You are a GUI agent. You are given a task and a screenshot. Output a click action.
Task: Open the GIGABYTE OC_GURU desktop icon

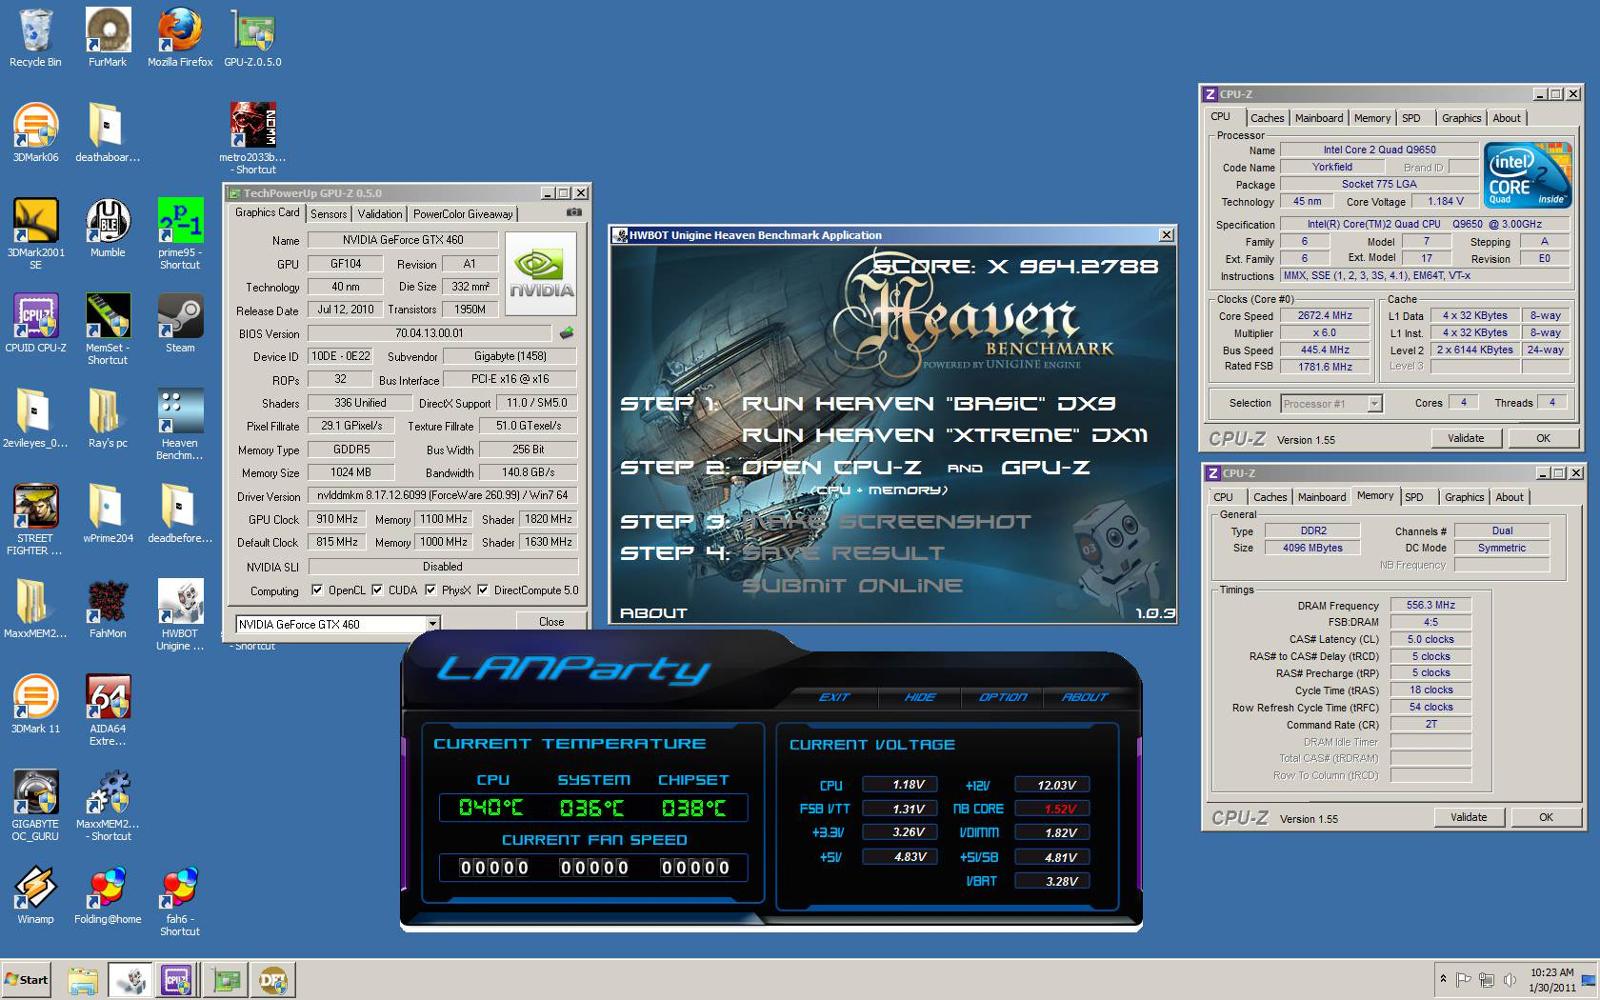click(35, 805)
